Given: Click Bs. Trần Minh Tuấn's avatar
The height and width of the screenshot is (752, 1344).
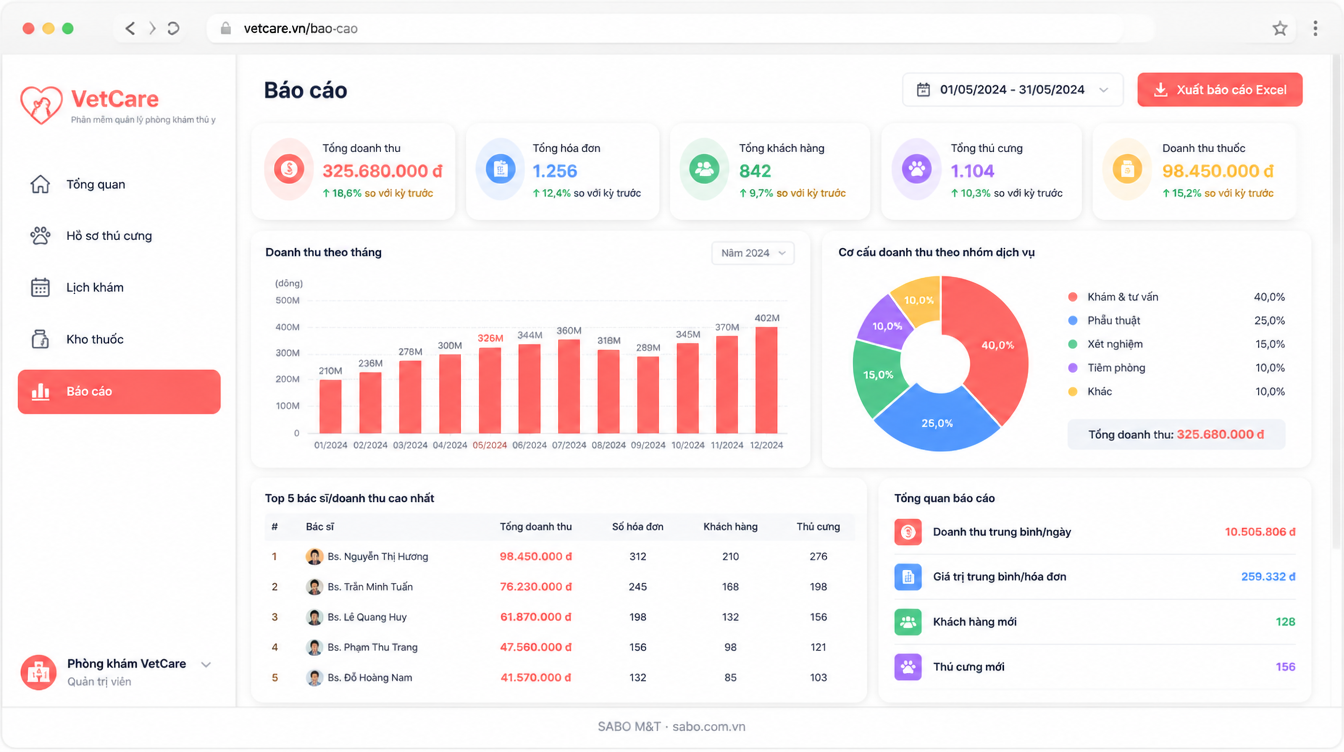Looking at the screenshot, I should pyautogui.click(x=314, y=587).
